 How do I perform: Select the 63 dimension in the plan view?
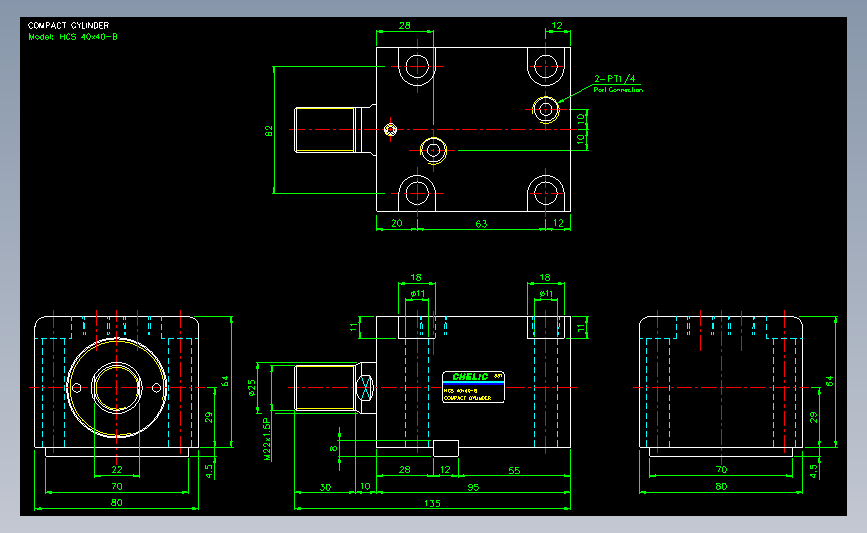click(x=481, y=224)
